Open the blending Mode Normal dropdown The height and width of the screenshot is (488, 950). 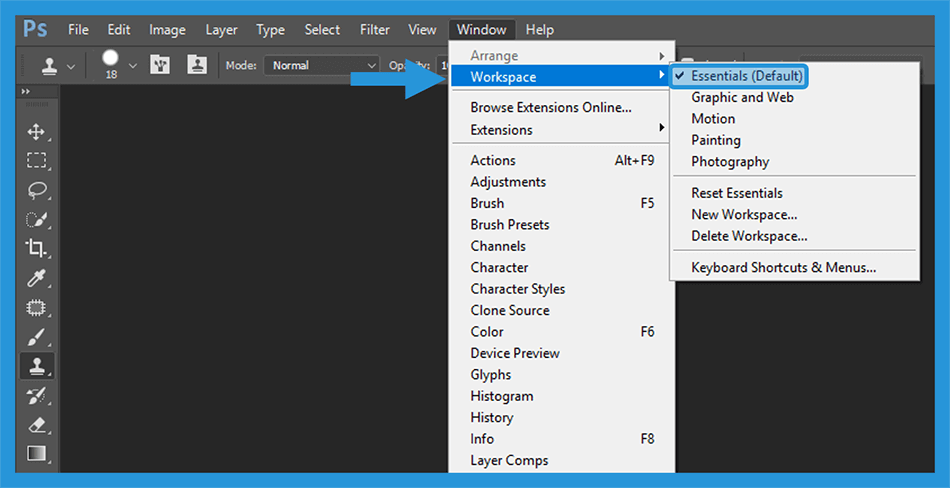pos(322,65)
